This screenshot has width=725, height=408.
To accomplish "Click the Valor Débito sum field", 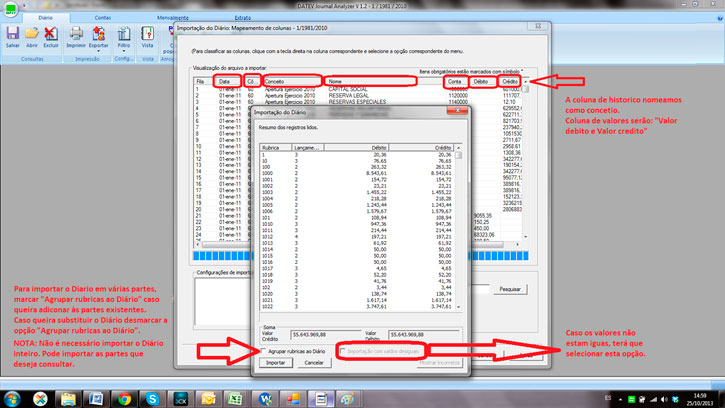I will tap(424, 334).
